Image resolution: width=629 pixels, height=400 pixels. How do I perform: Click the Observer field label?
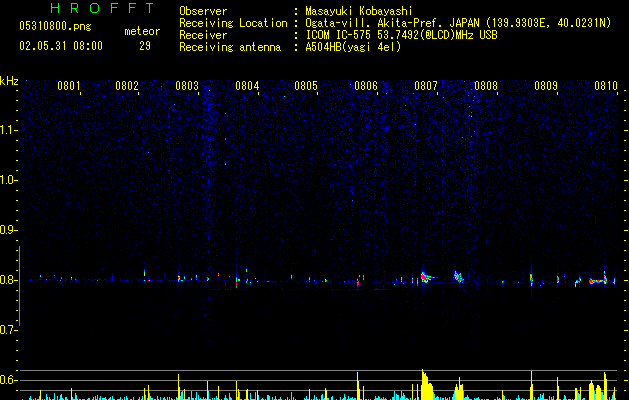click(x=203, y=11)
